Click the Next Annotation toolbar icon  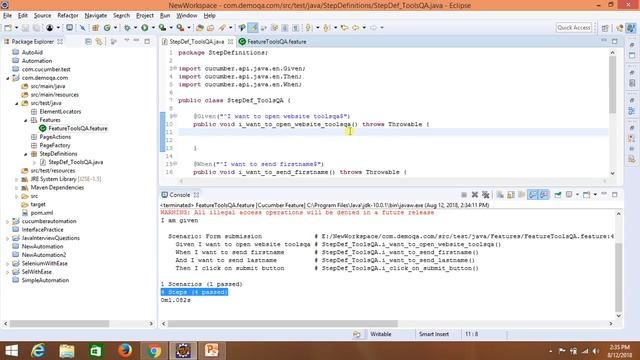click(308, 28)
